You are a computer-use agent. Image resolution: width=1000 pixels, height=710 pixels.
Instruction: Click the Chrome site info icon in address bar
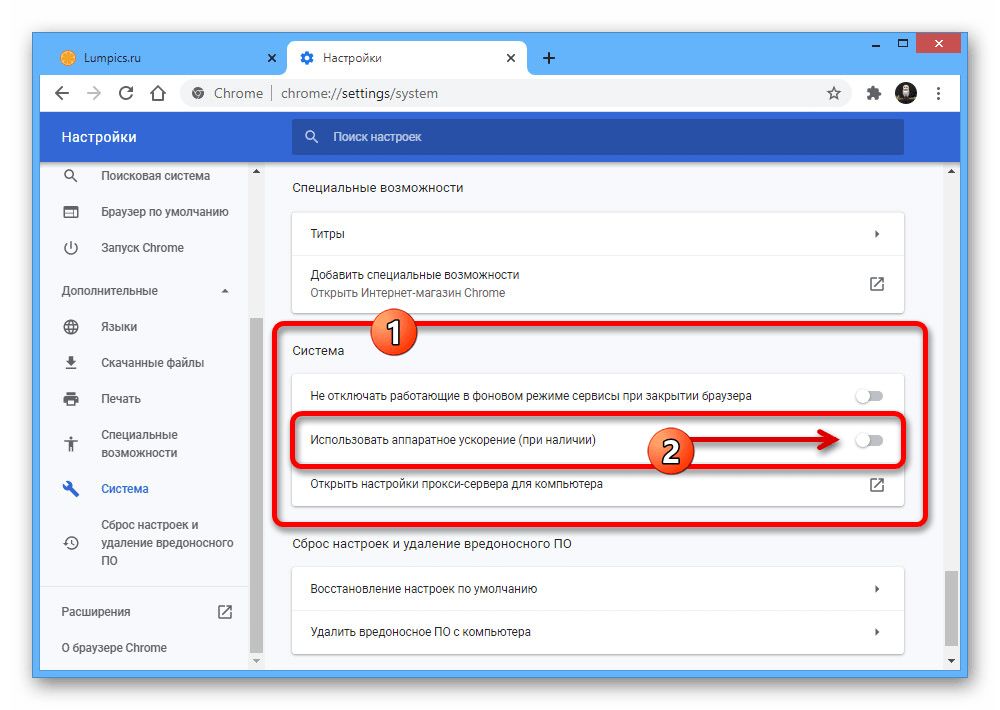(x=198, y=93)
